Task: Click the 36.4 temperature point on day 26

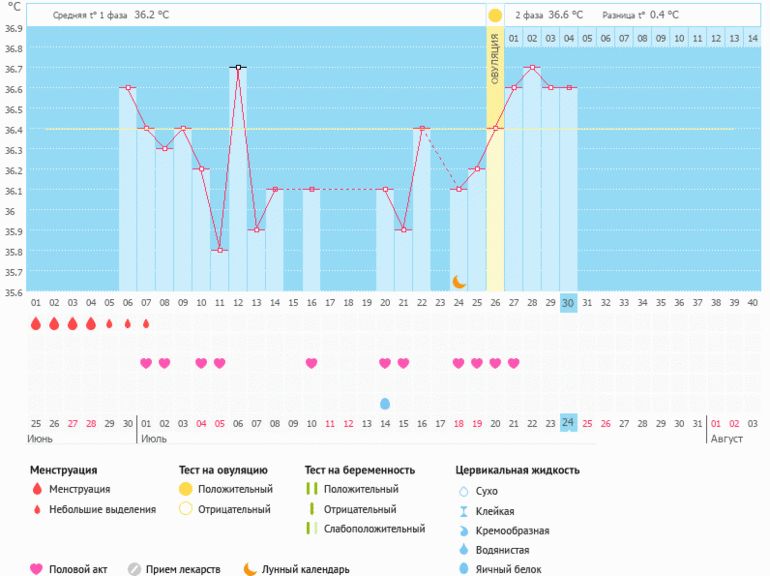Action: click(495, 128)
